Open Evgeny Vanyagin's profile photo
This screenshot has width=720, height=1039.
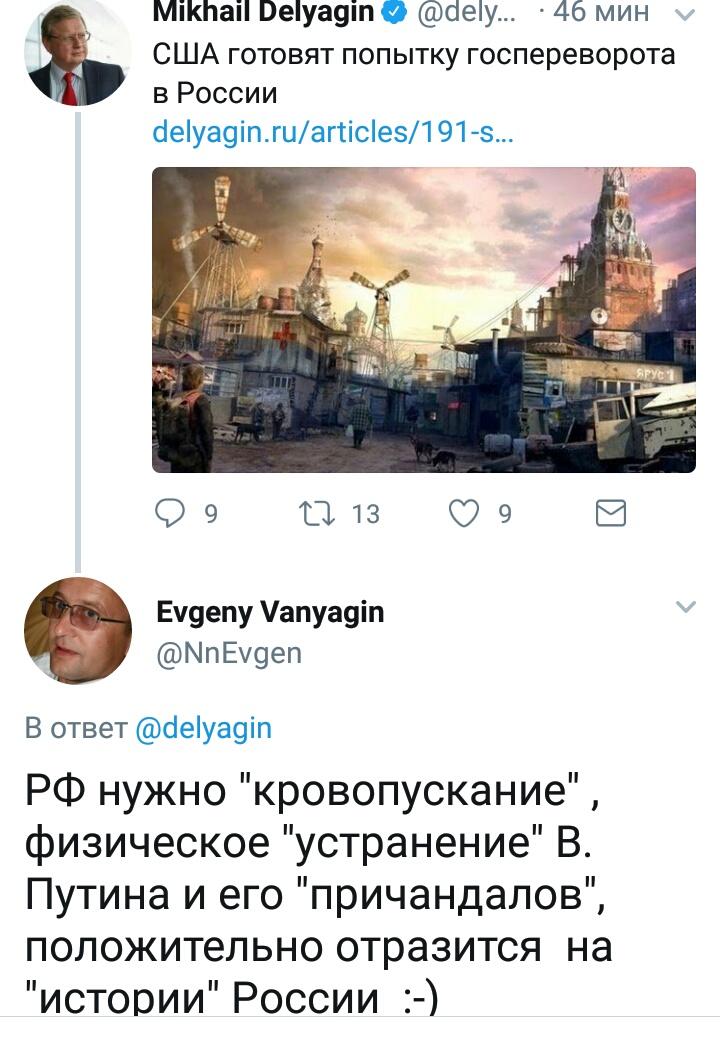pyautogui.click(x=77, y=630)
